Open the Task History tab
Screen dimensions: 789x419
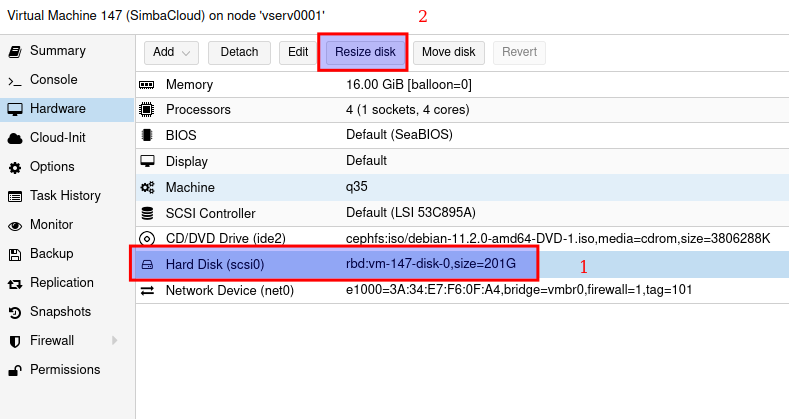click(65, 197)
